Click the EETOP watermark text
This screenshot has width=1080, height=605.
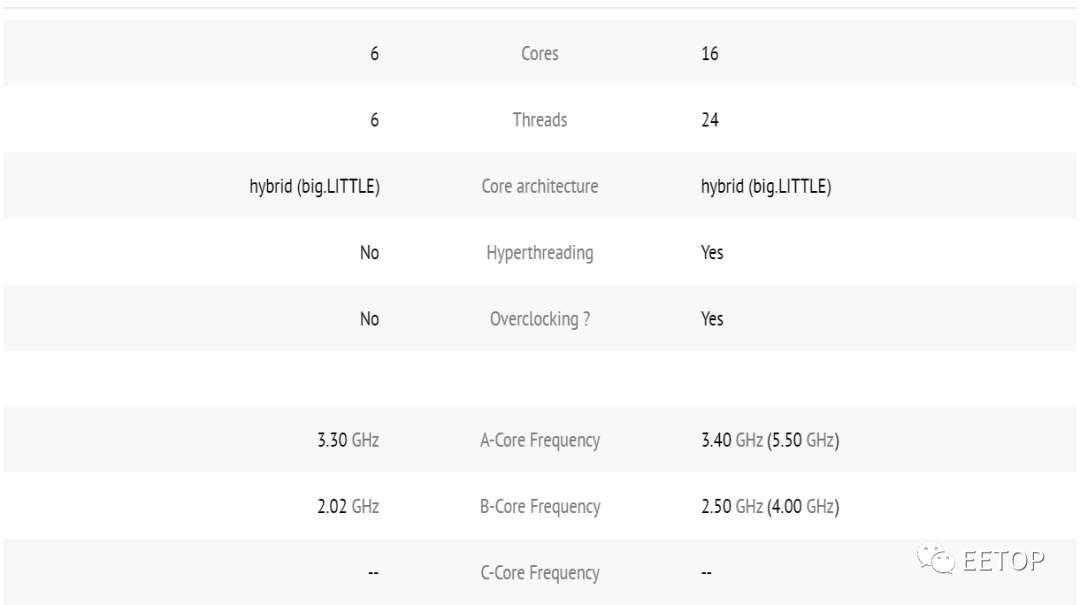[x=1004, y=561]
